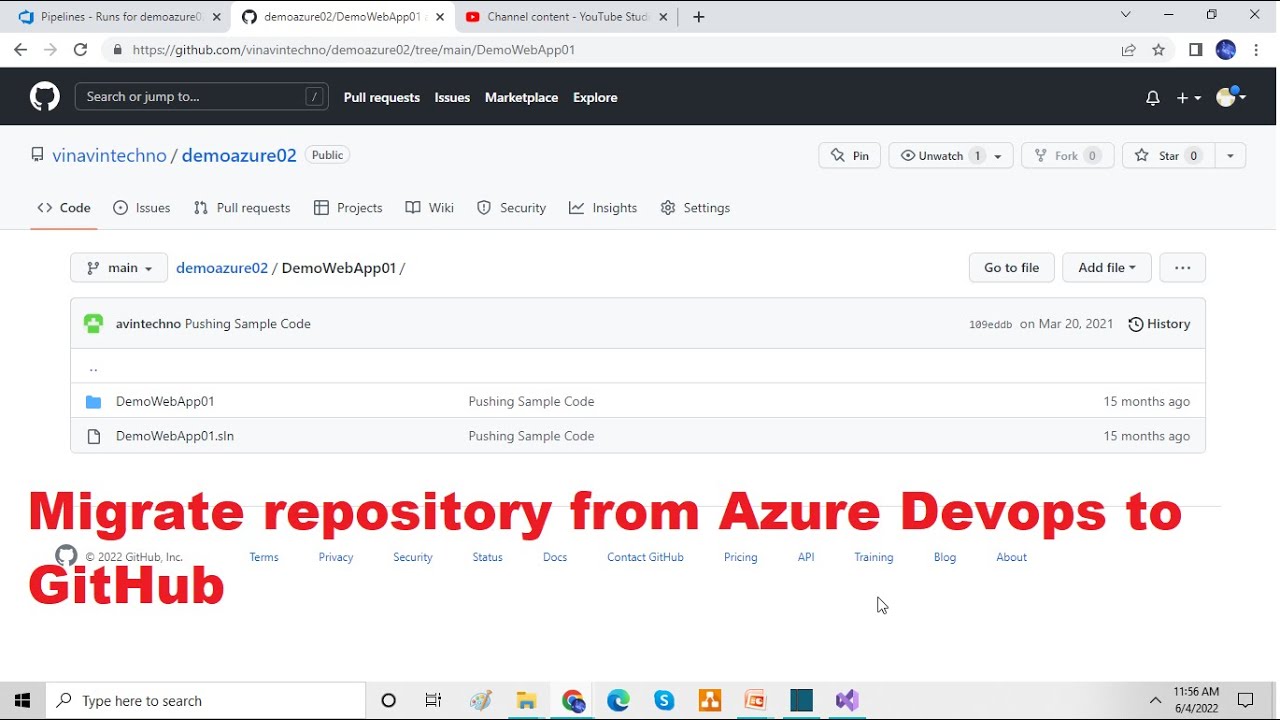The height and width of the screenshot is (720, 1280).
Task: Select the repository Issues tab
Action: 142,208
